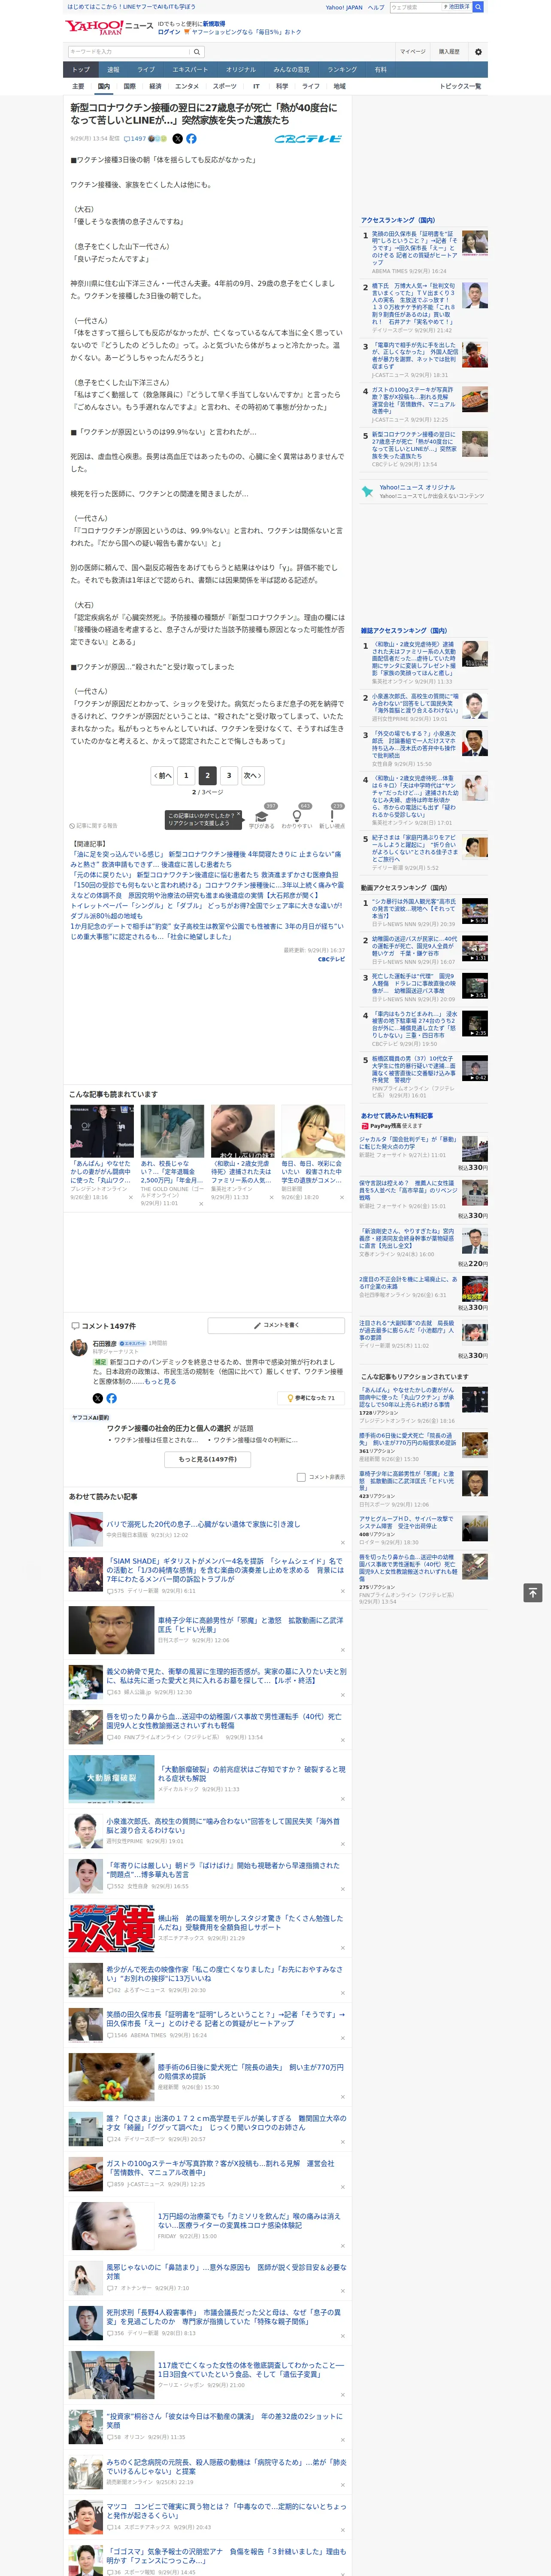This screenshot has width=551, height=2576.
Task: Click Yahoo!ニュース オリジナル bird icon
Action: point(368,492)
